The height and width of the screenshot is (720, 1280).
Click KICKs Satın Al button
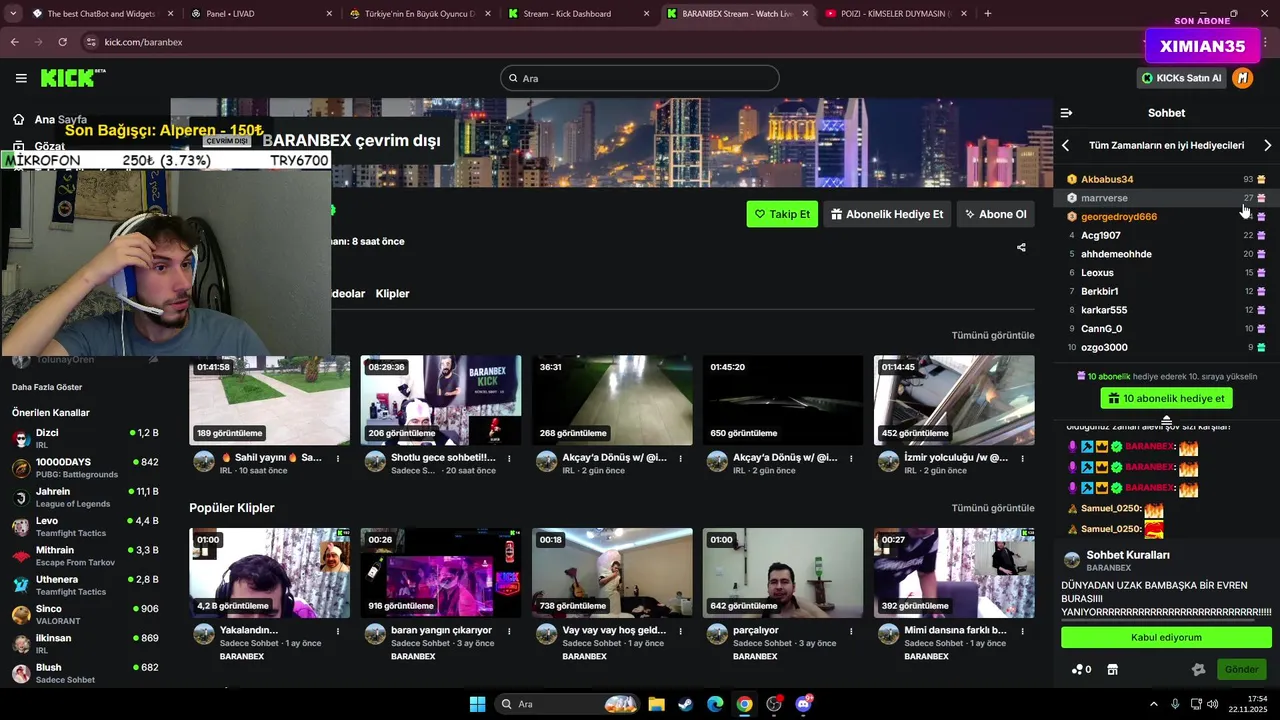1181,78
